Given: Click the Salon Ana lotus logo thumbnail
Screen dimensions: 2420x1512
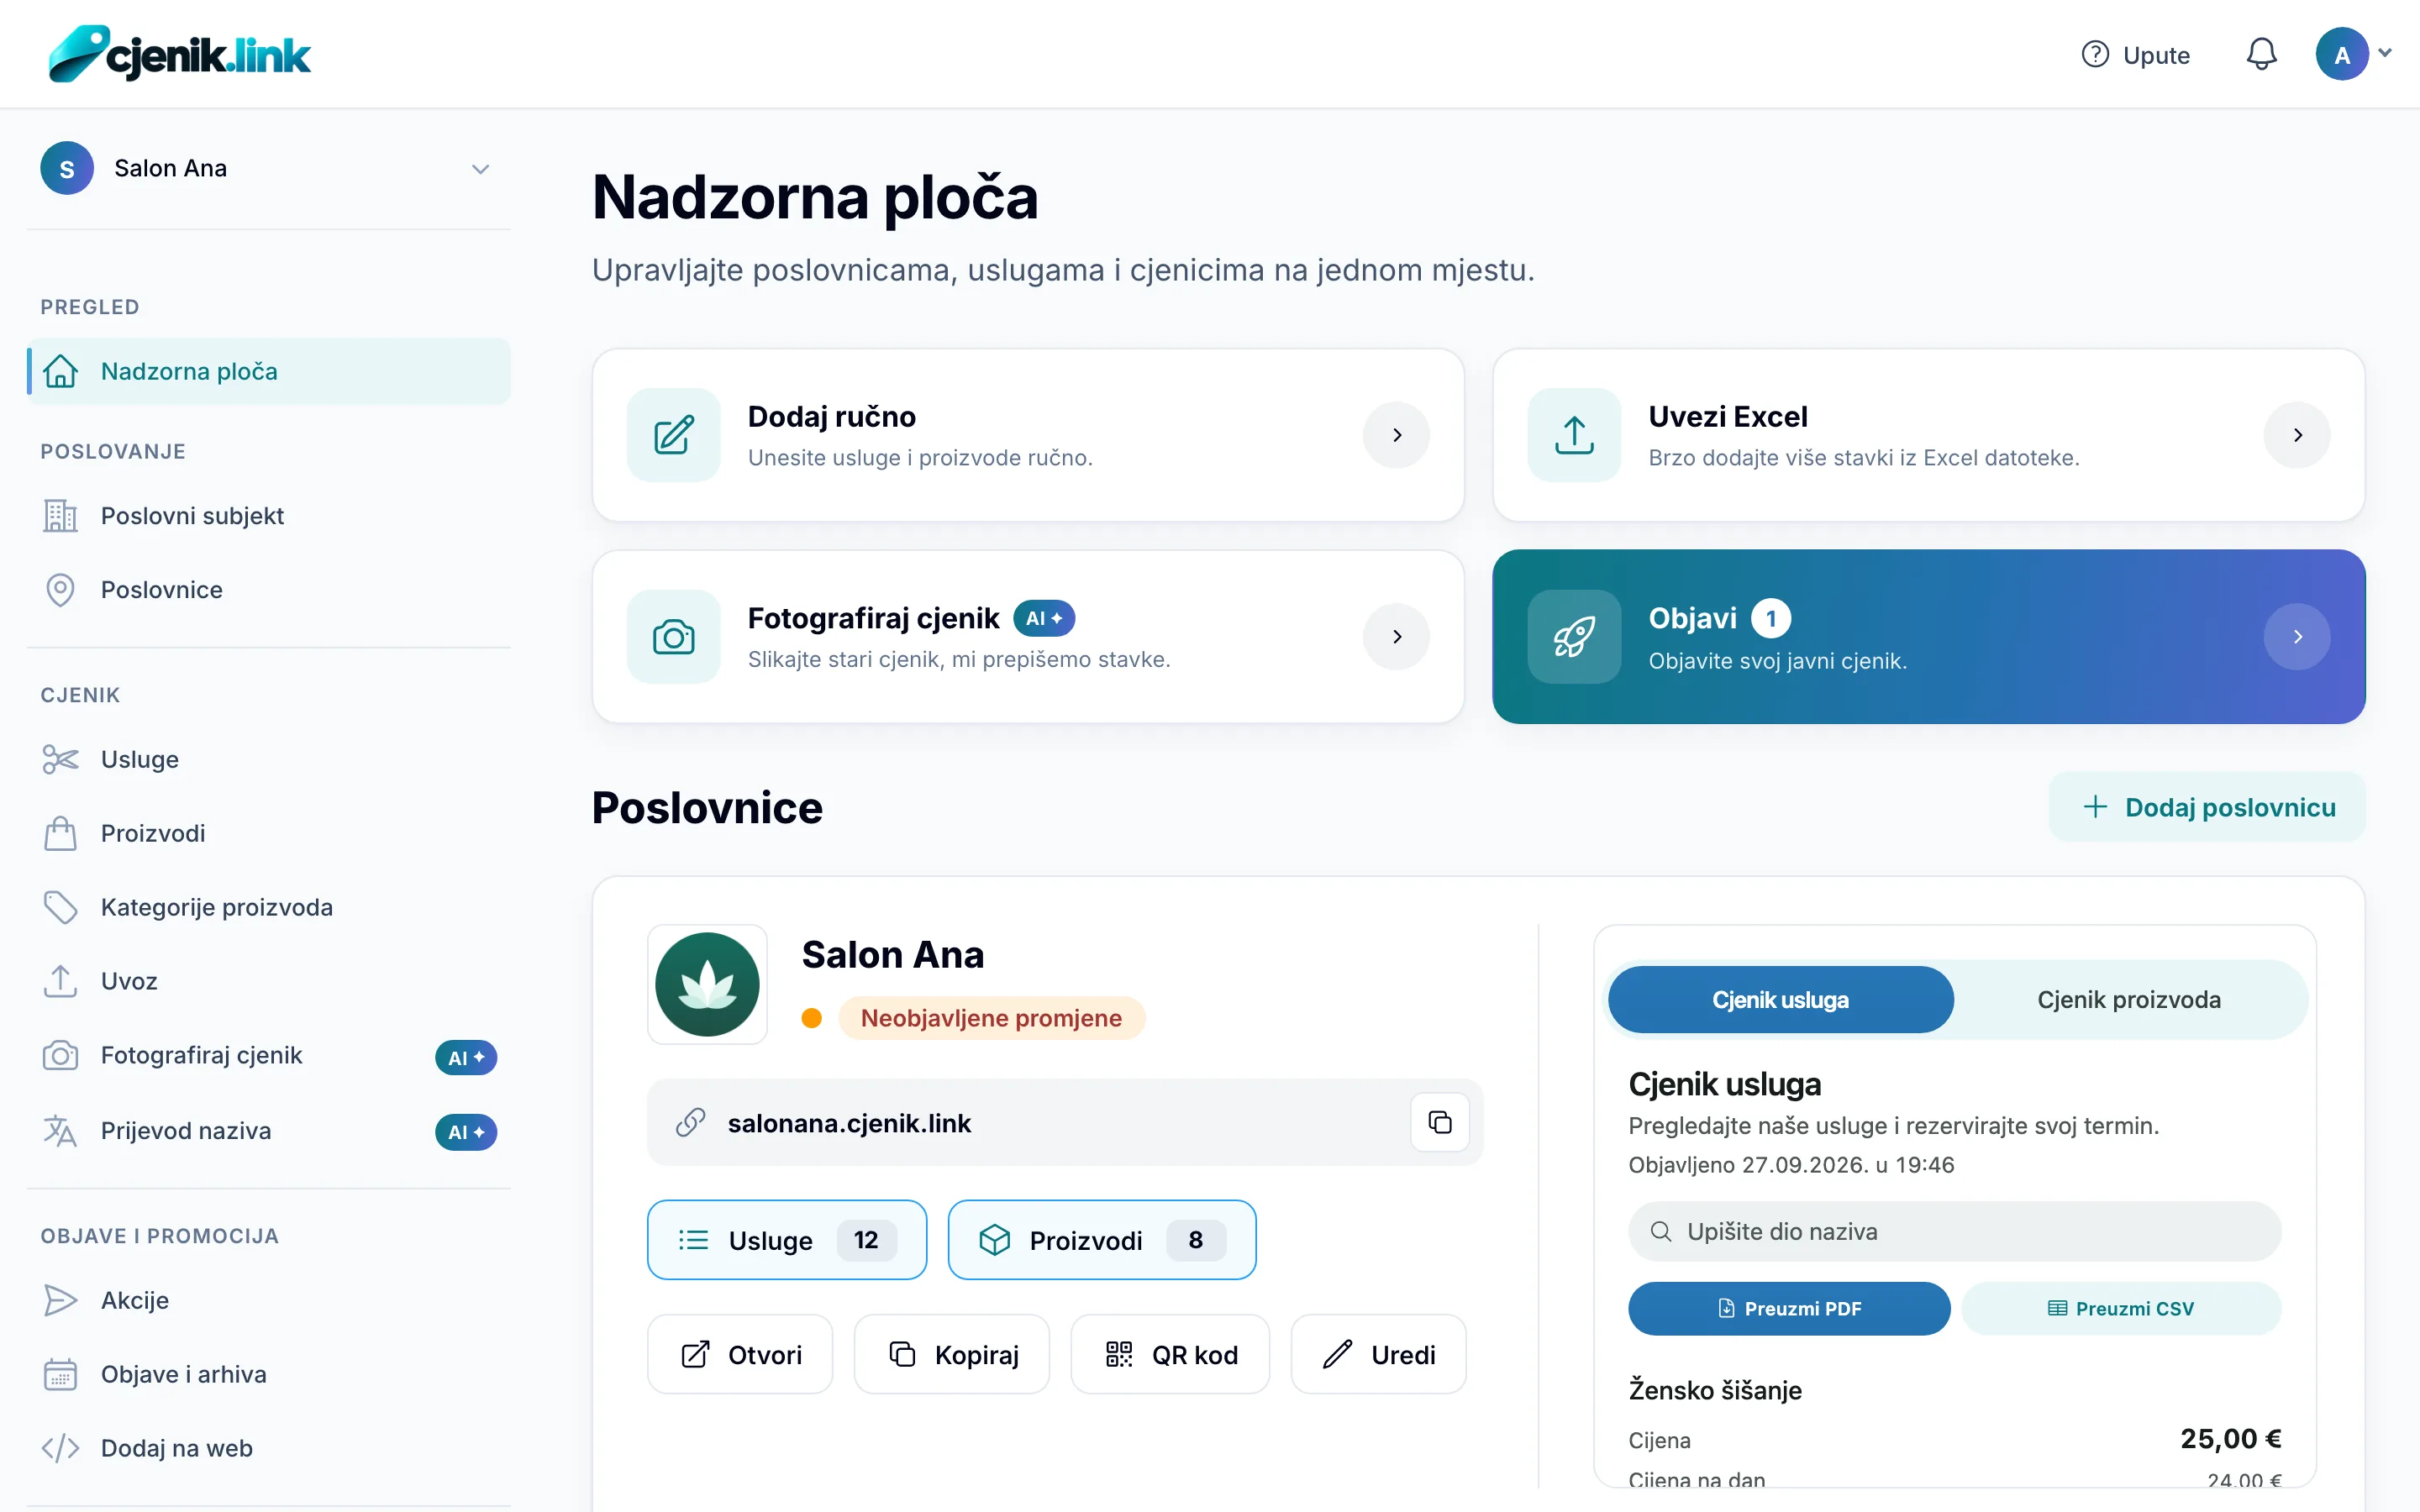Looking at the screenshot, I should coord(707,984).
